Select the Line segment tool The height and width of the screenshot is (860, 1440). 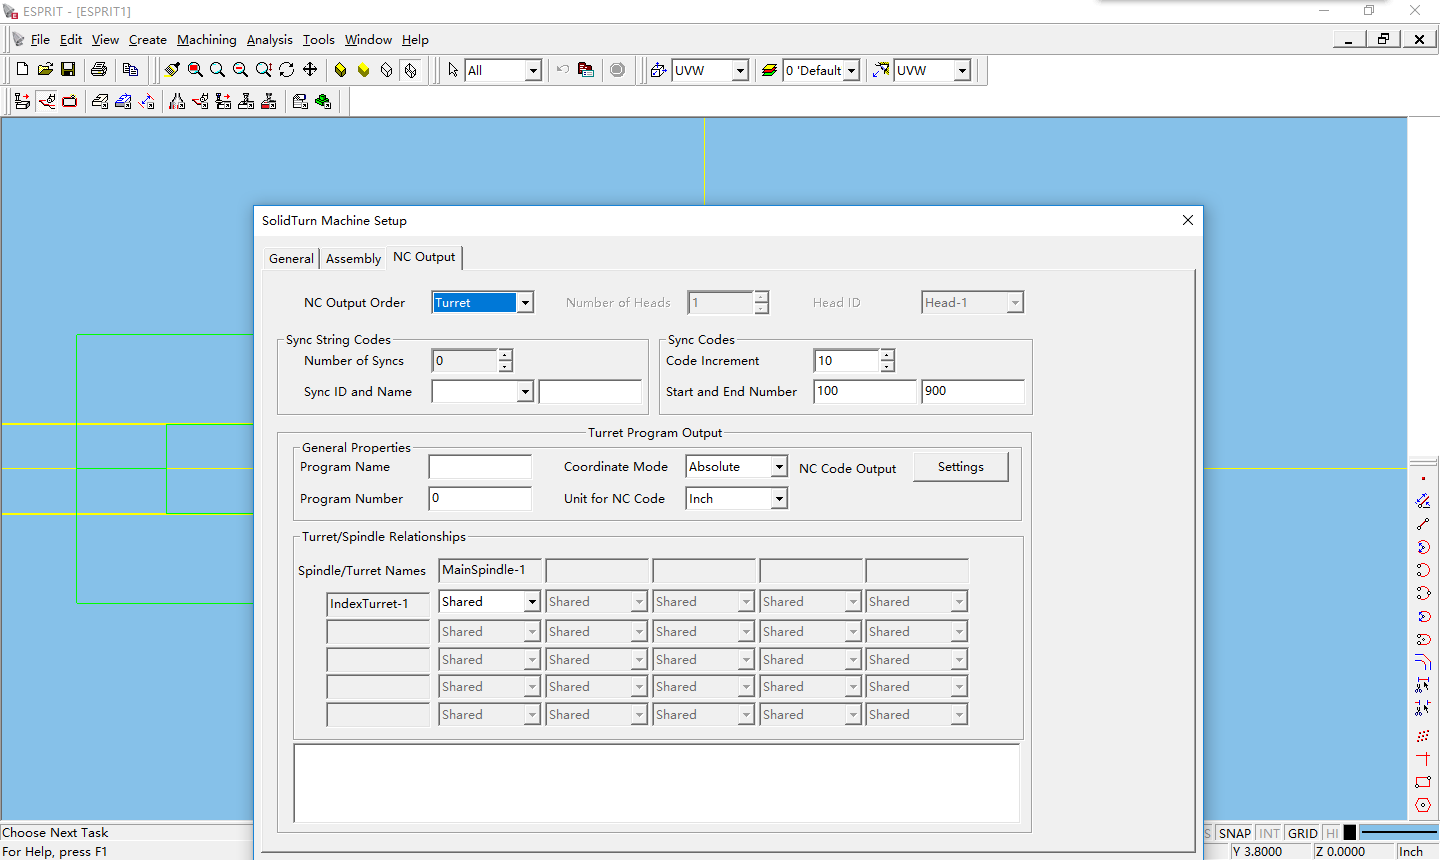click(1423, 524)
